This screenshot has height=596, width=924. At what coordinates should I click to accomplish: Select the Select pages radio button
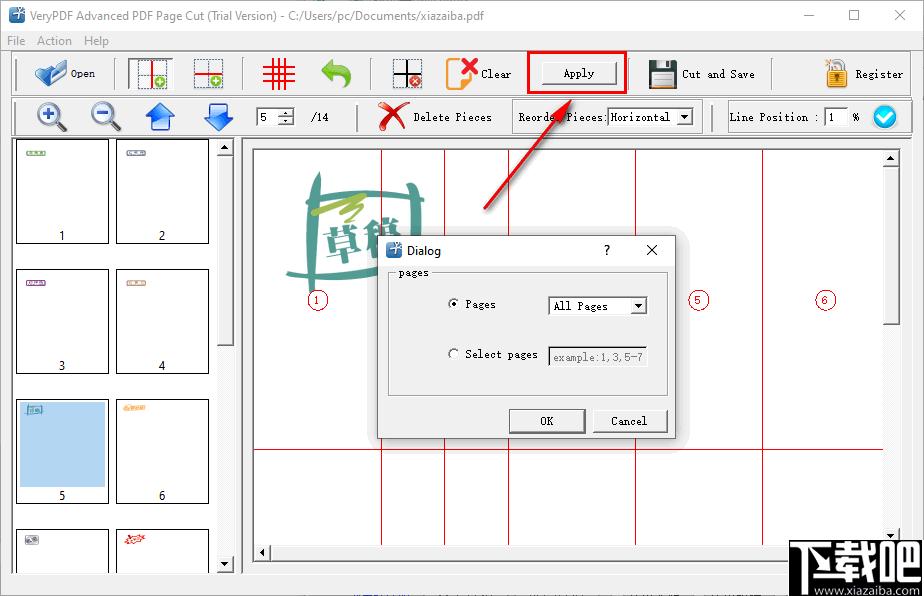pyautogui.click(x=453, y=354)
